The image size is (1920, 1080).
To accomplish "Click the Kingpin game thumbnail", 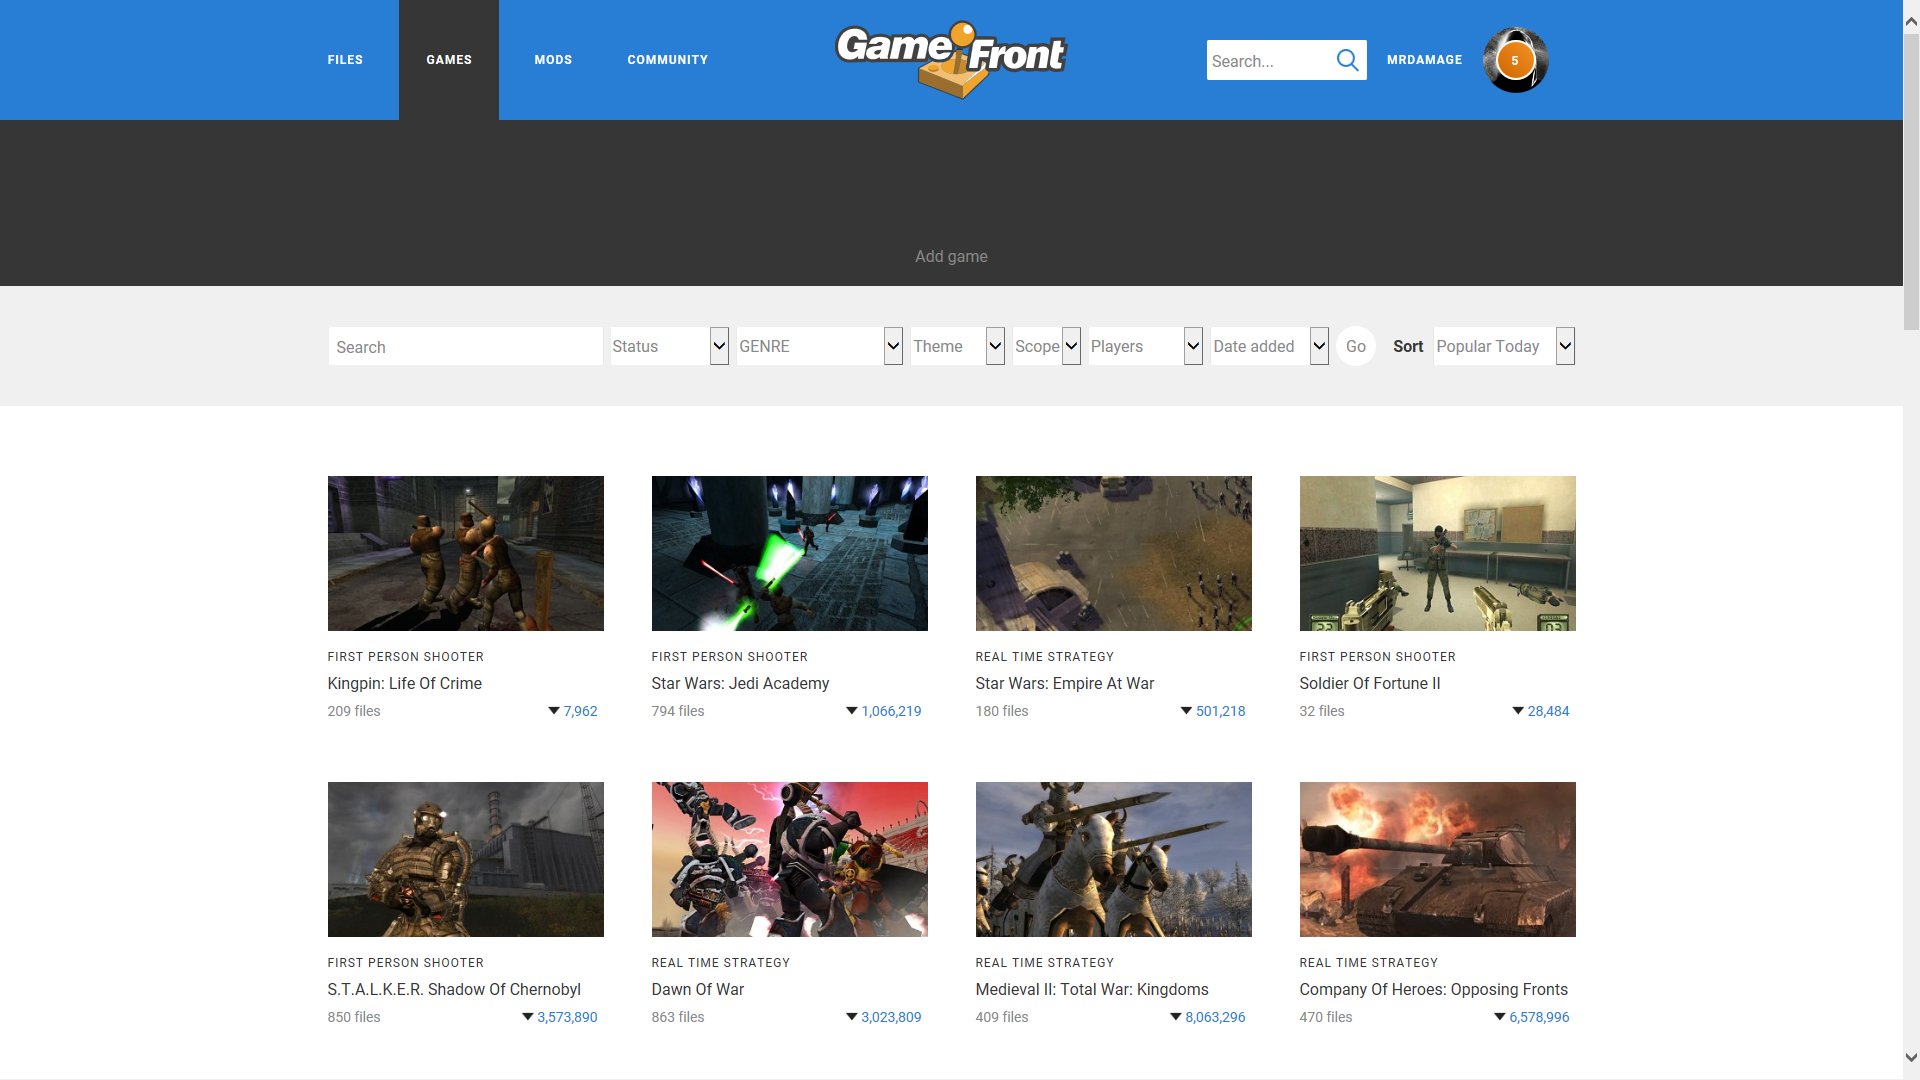I will [x=466, y=553].
